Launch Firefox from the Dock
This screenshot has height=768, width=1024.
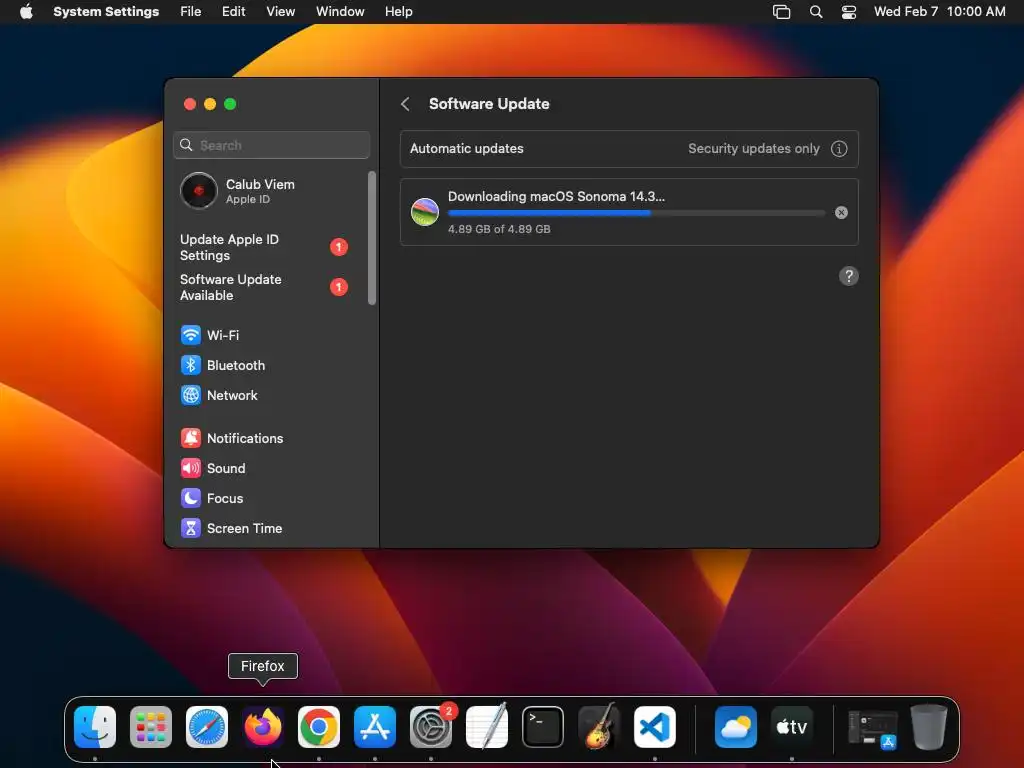click(263, 727)
